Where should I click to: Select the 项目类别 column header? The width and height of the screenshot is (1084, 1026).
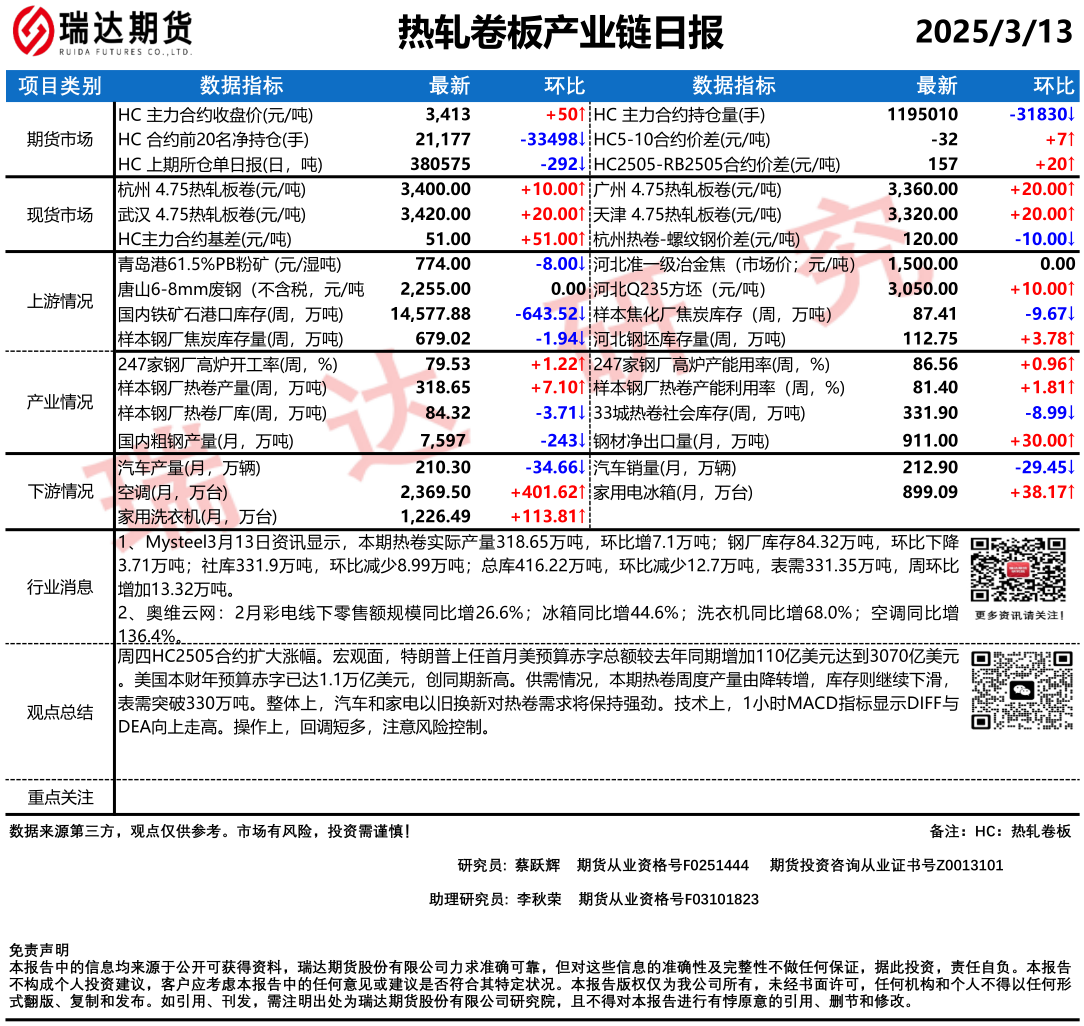tap(60, 86)
